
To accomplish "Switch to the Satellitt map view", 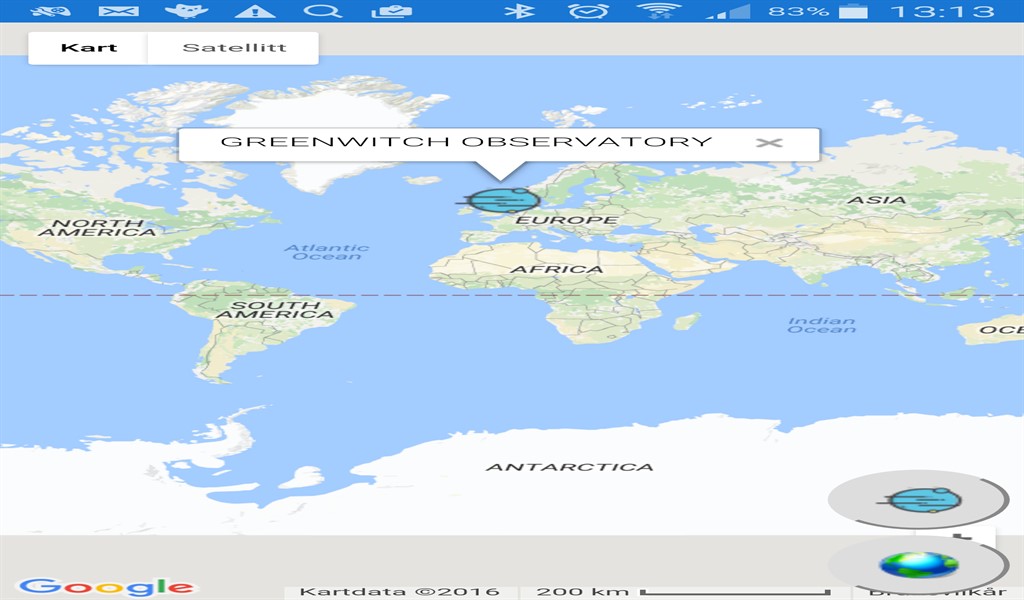I will tap(234, 46).
